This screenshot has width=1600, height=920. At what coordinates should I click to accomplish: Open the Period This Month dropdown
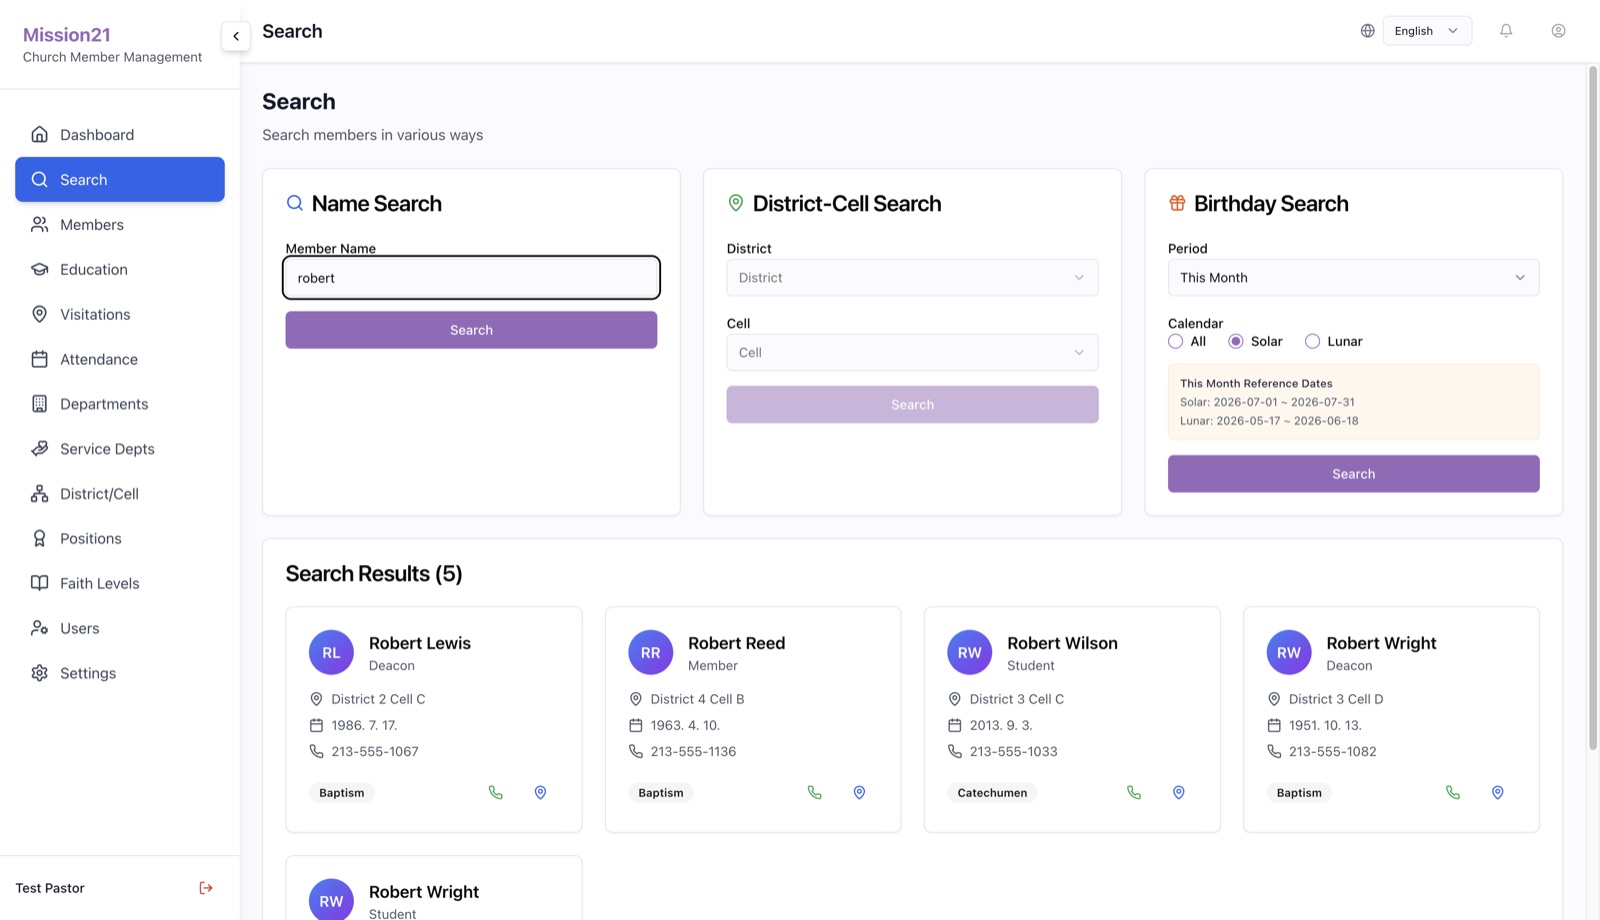pos(1353,278)
